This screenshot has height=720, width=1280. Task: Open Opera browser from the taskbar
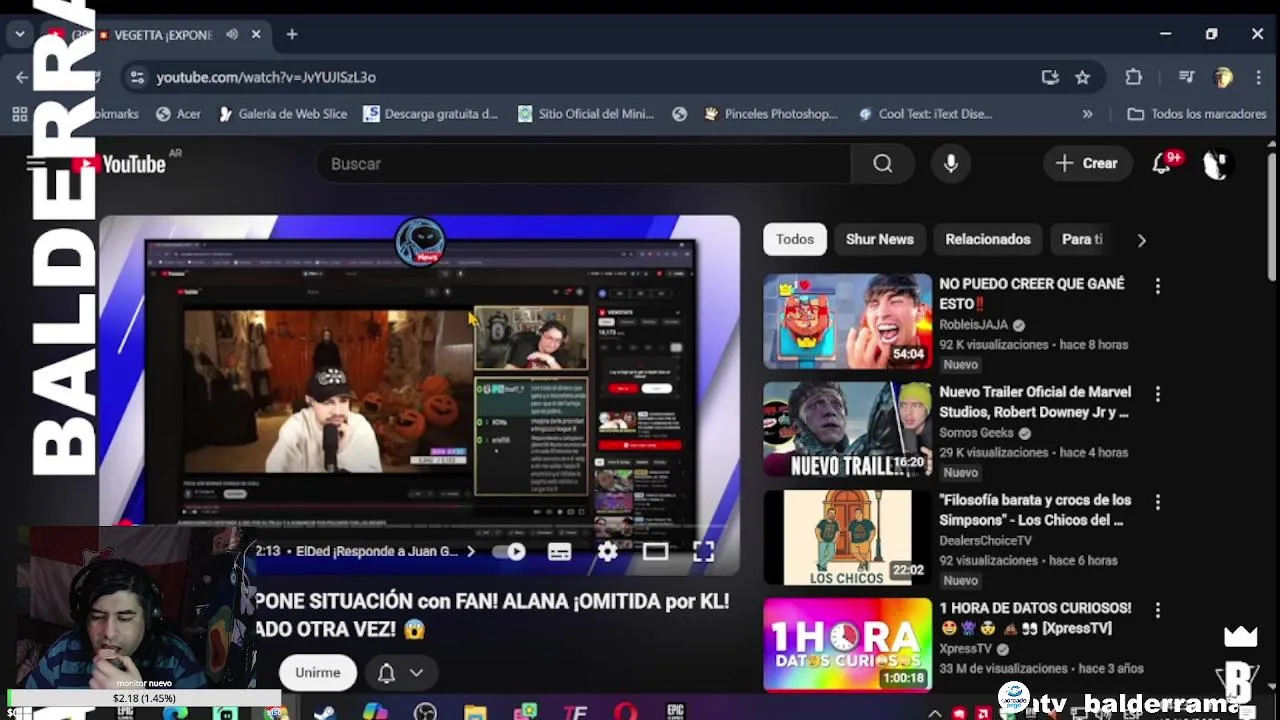pyautogui.click(x=626, y=712)
